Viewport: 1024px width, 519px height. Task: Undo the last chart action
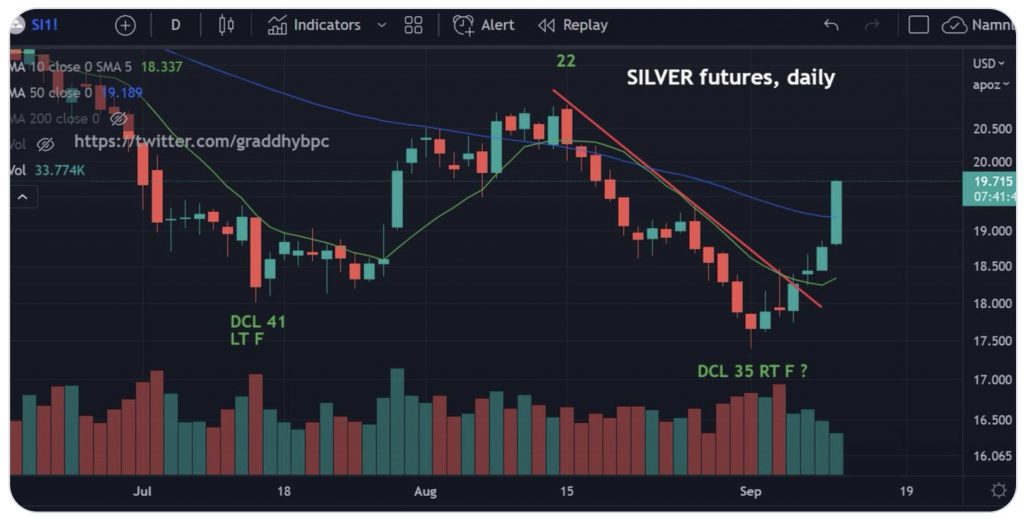[831, 25]
